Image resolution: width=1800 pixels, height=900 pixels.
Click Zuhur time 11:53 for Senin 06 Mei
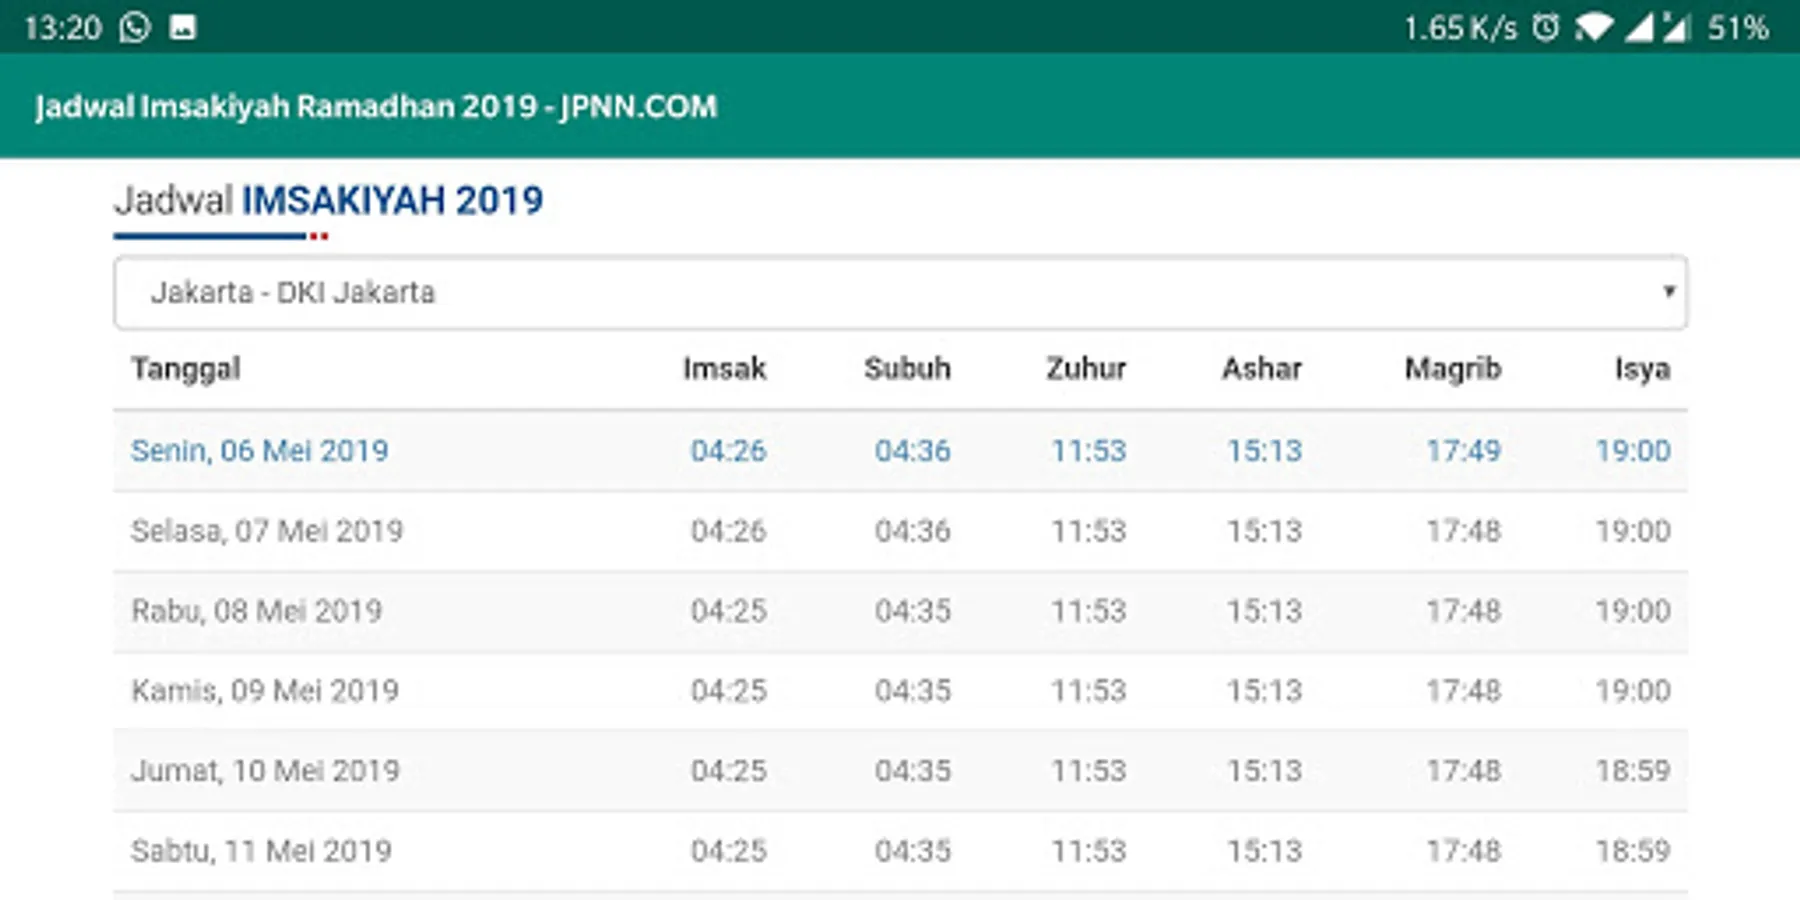point(1088,451)
